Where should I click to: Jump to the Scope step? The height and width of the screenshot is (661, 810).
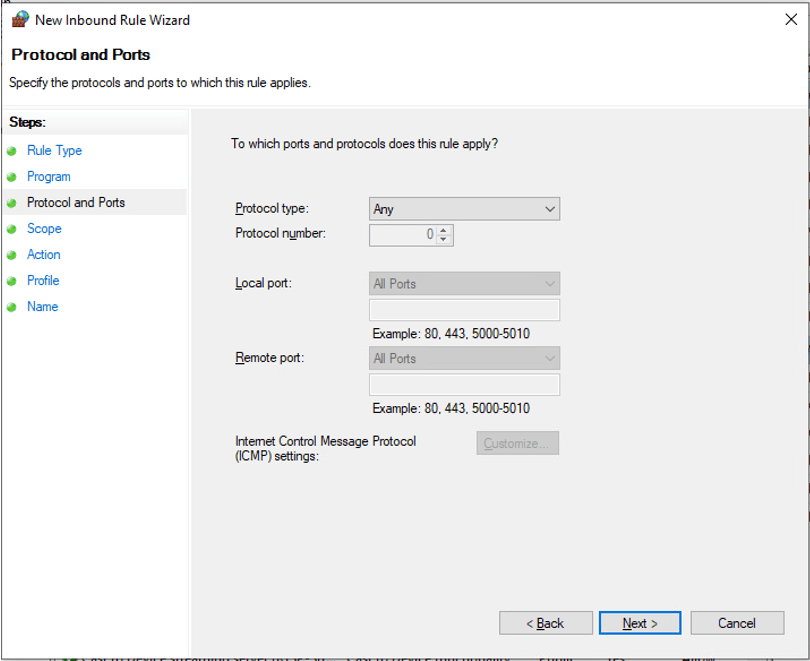tap(44, 228)
